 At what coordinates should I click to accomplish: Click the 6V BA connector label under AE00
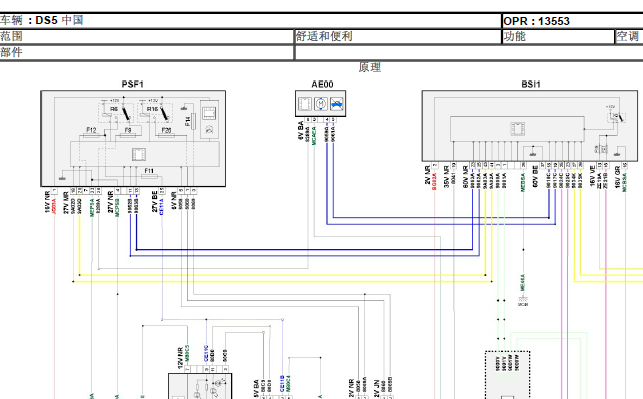pos(301,130)
